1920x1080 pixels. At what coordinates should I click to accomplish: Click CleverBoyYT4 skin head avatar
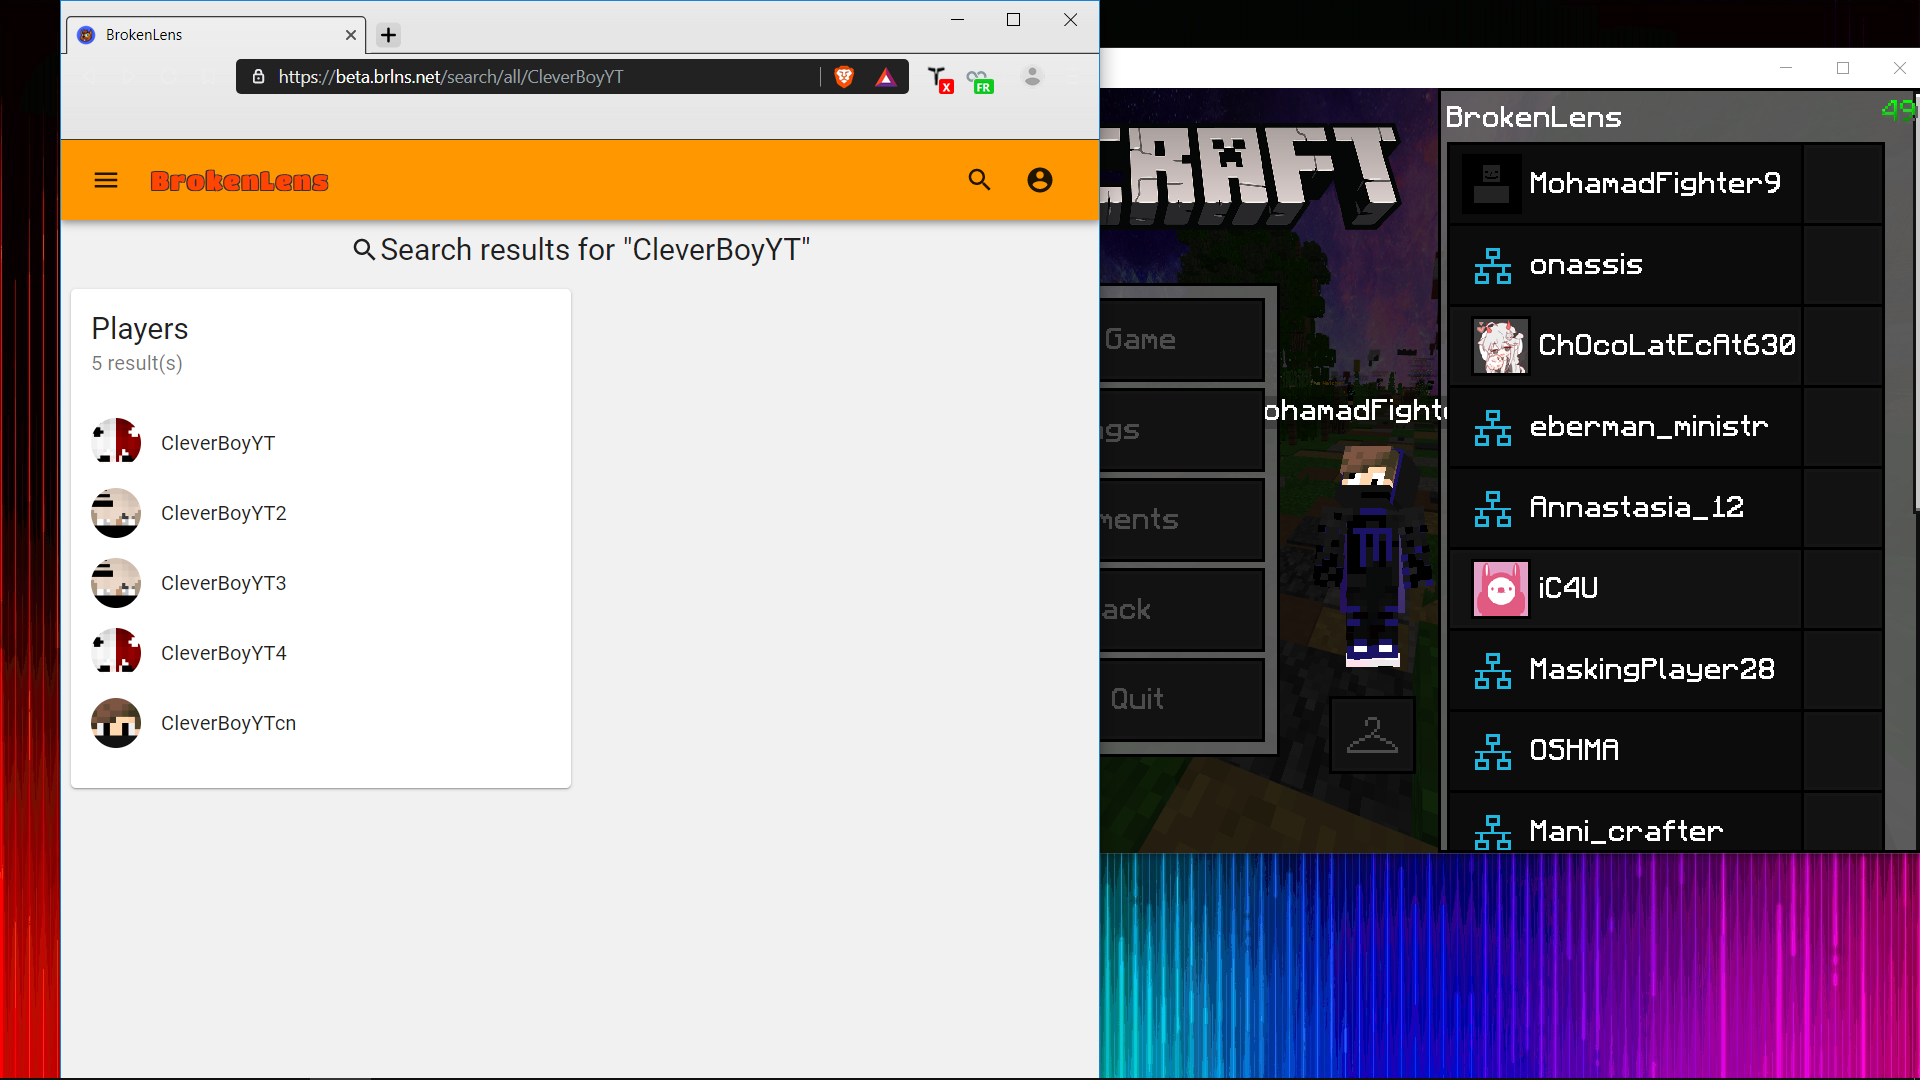point(116,652)
